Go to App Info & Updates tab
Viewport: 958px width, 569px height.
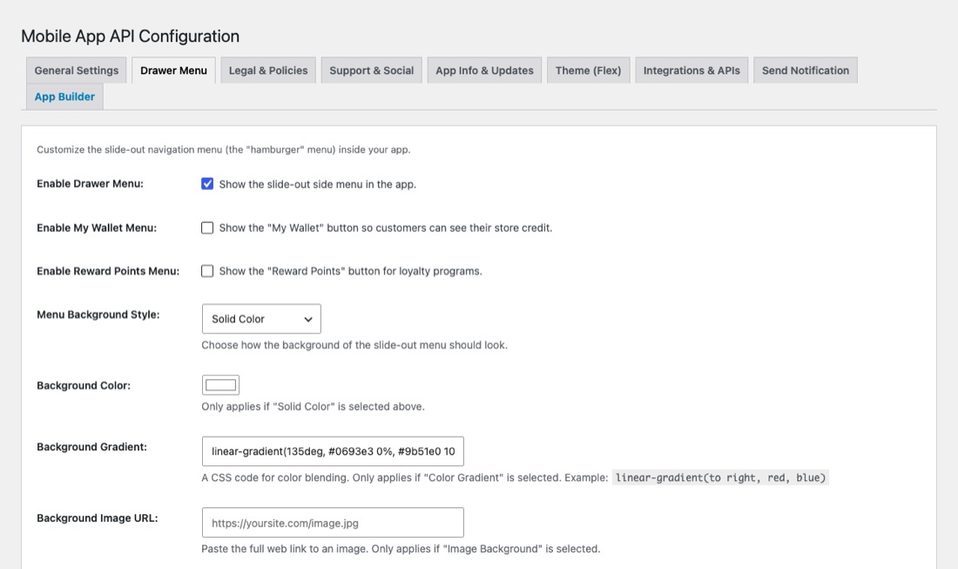pos(484,70)
